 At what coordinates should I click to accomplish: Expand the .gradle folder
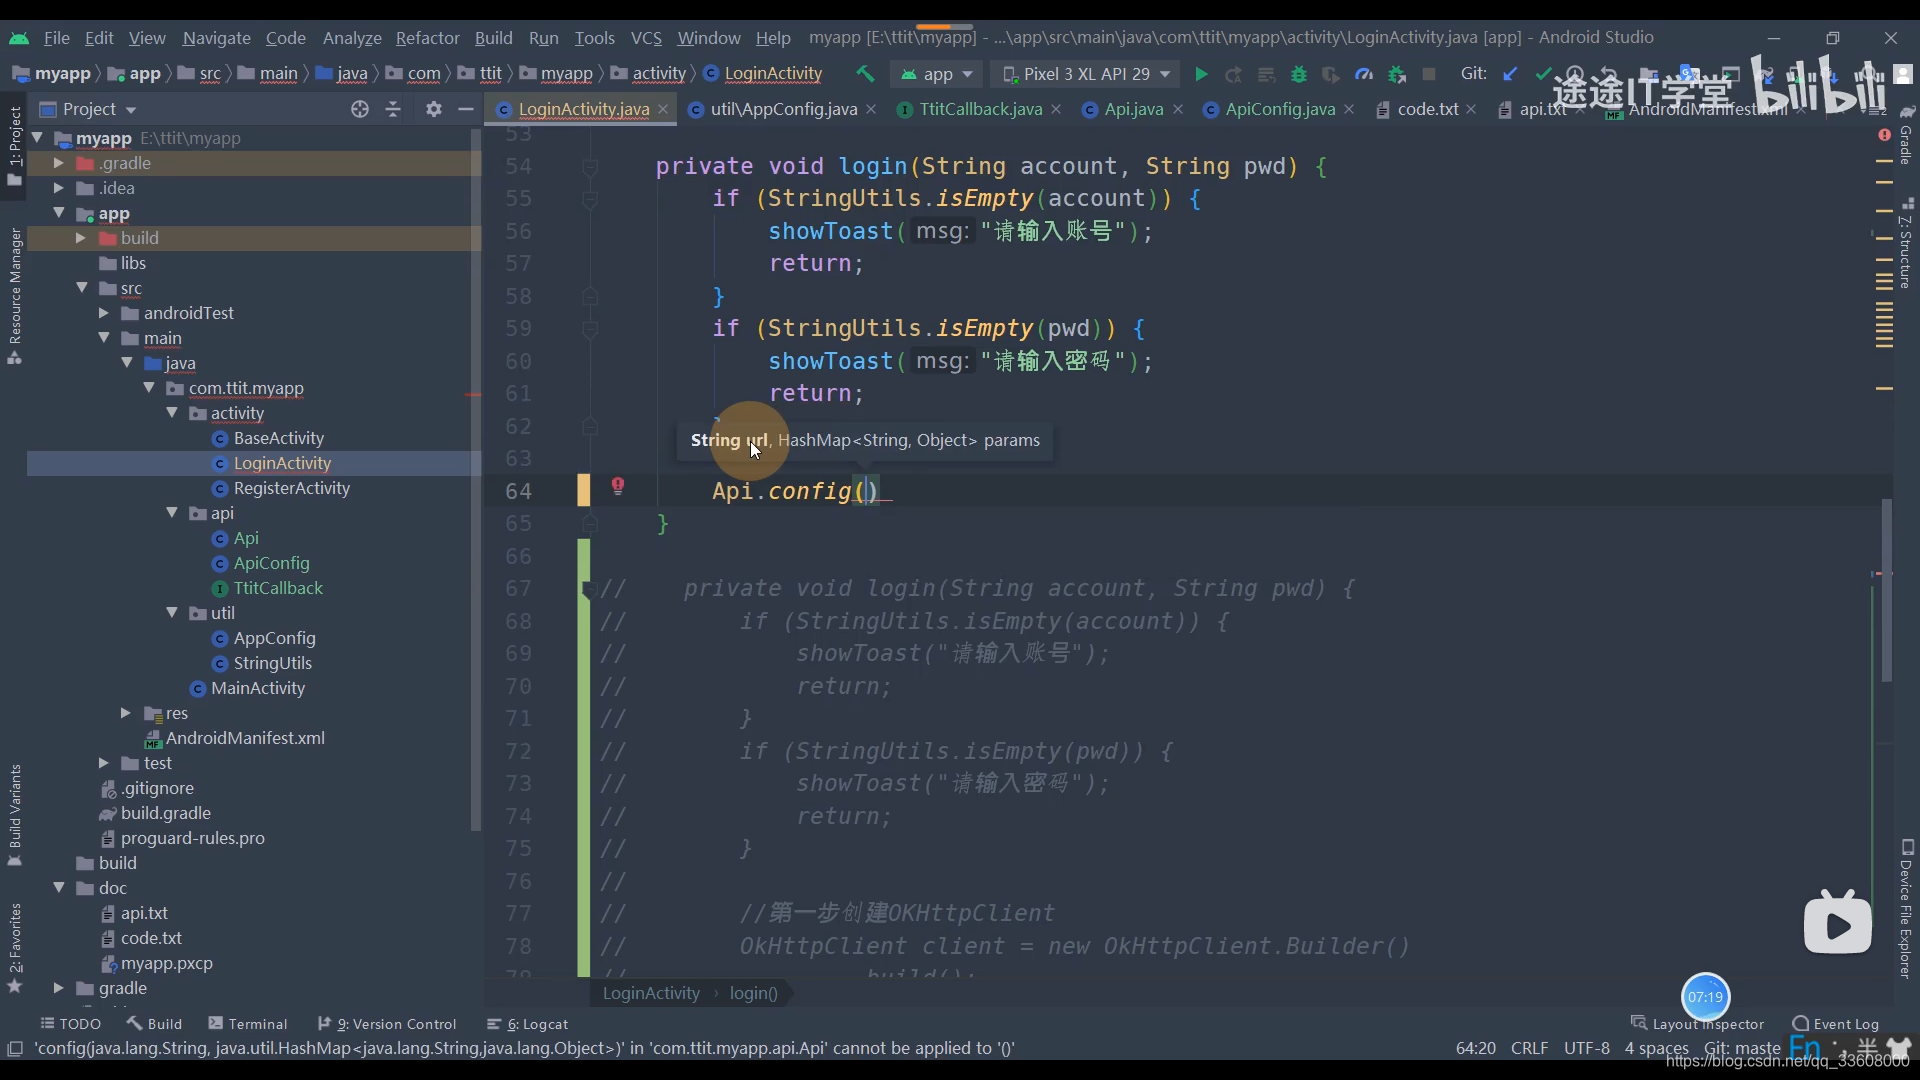(58, 163)
